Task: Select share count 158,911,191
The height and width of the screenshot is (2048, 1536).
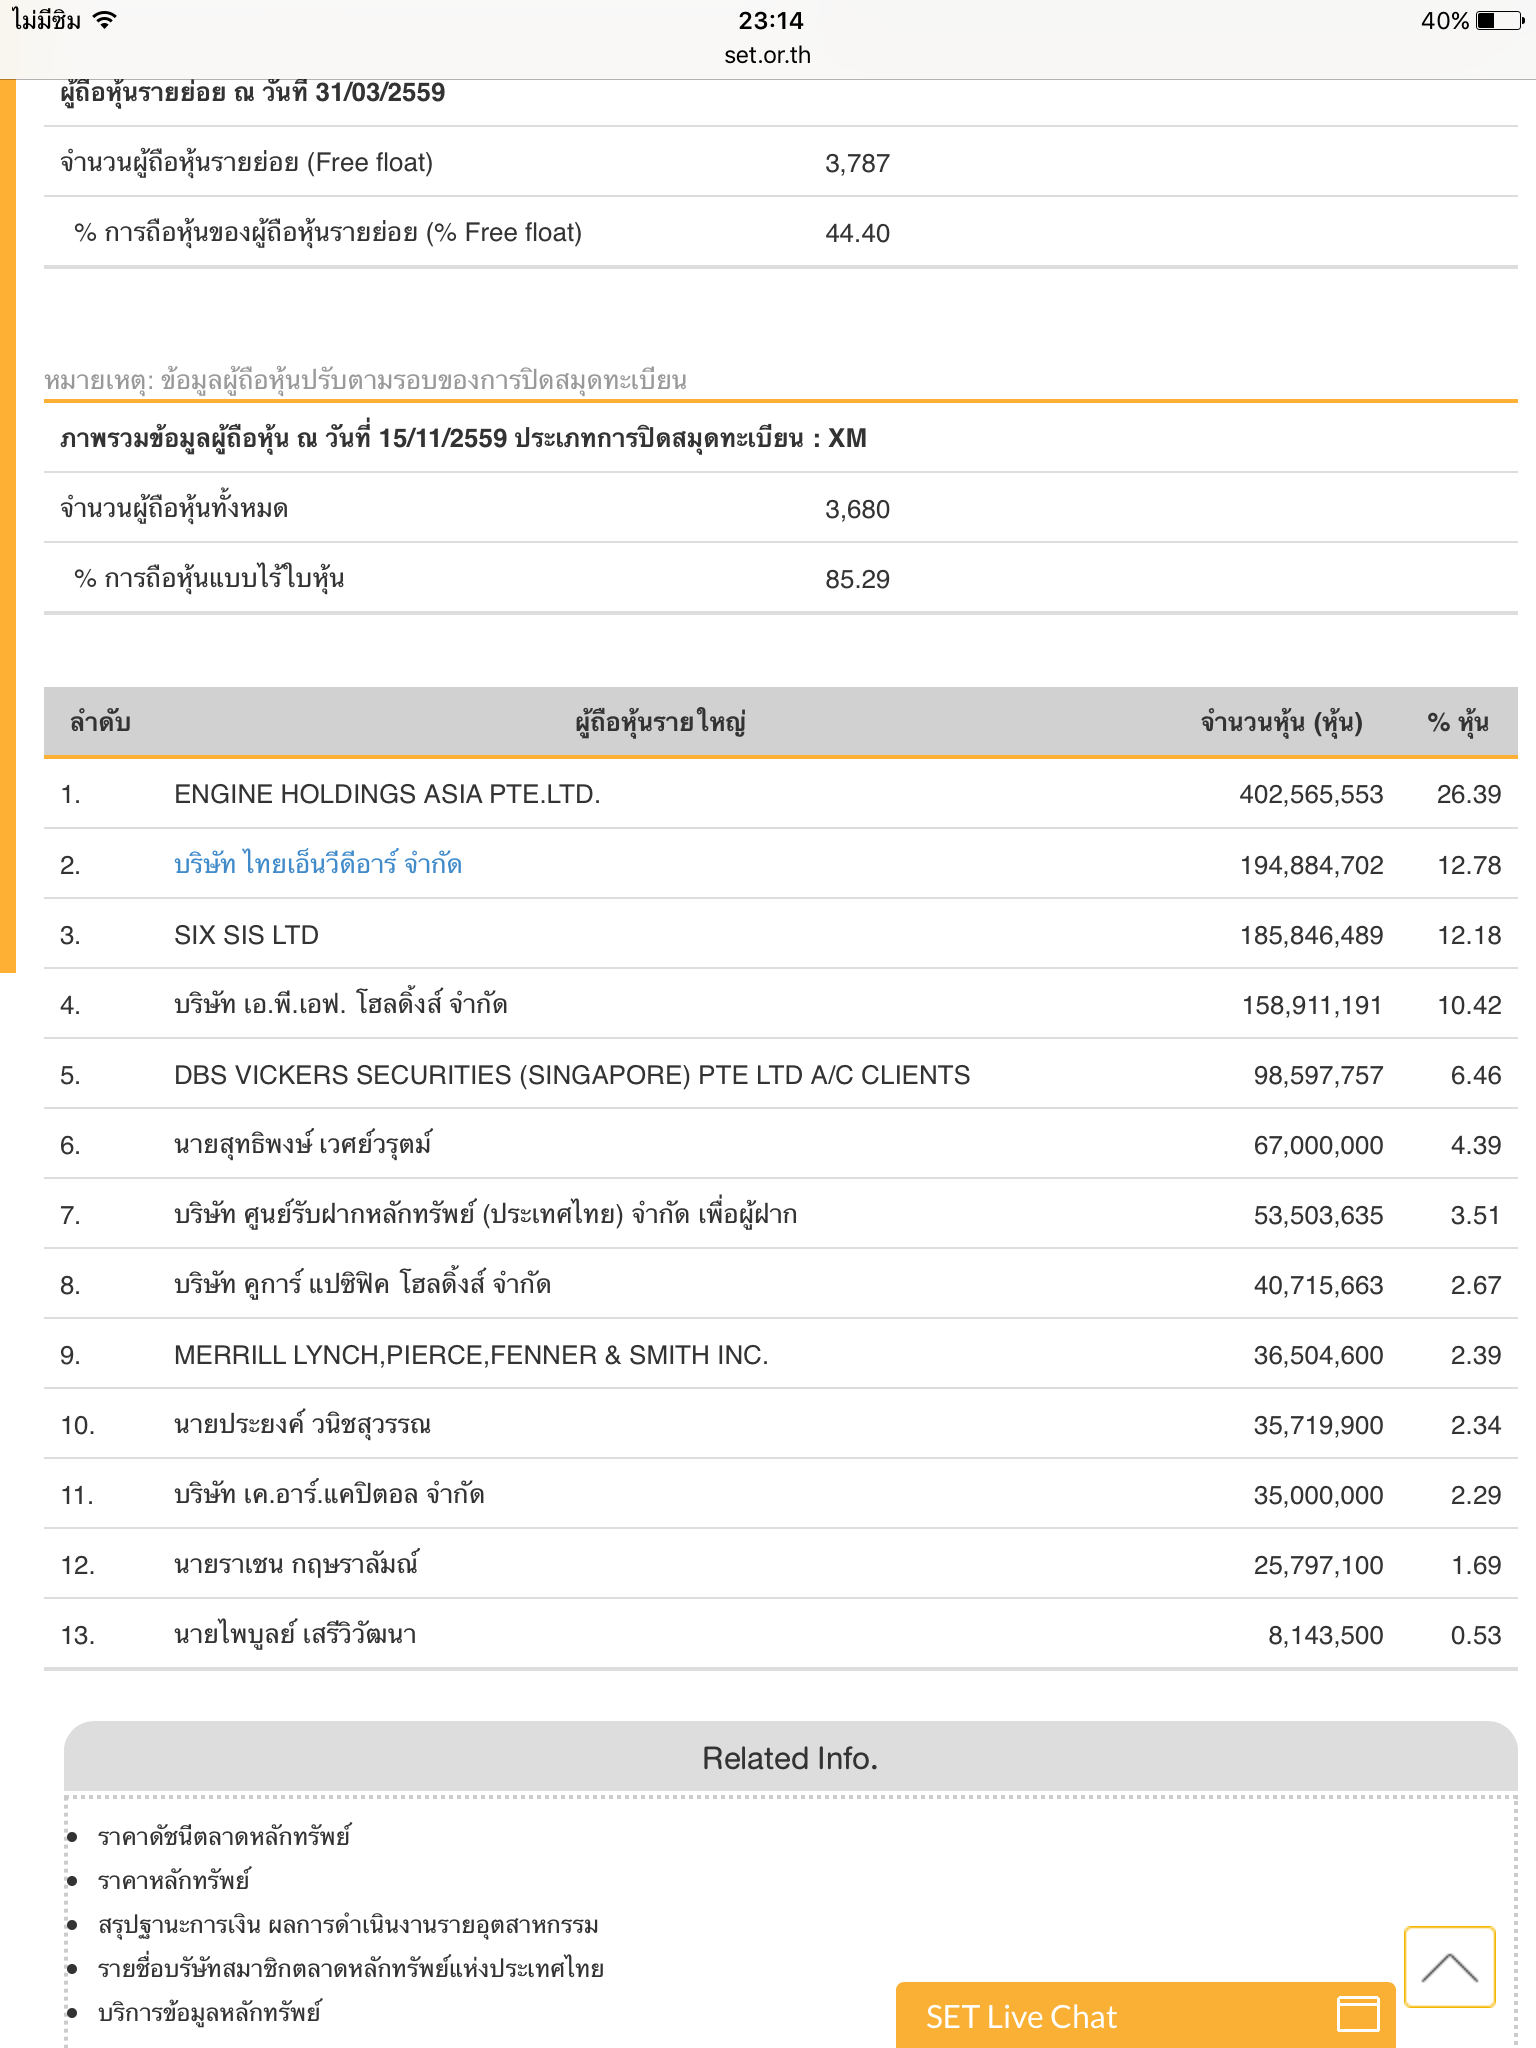Action: (1312, 1005)
